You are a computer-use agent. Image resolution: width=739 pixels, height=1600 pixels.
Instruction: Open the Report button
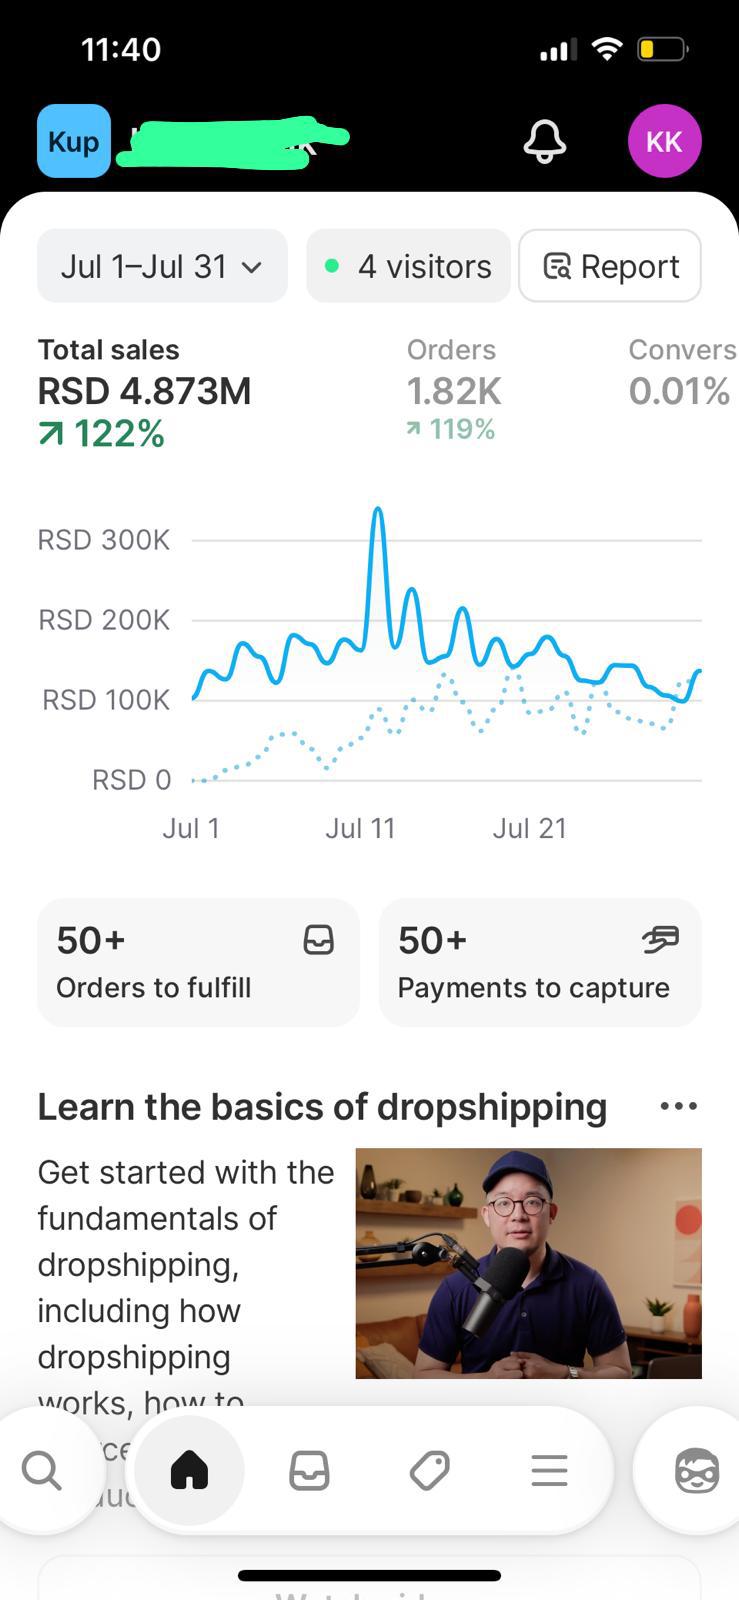click(610, 267)
